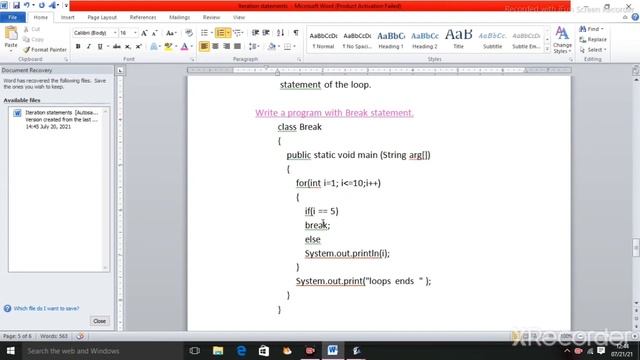Click the Shading paint bucket color
This screenshot has height=360, width=640.
[272, 47]
